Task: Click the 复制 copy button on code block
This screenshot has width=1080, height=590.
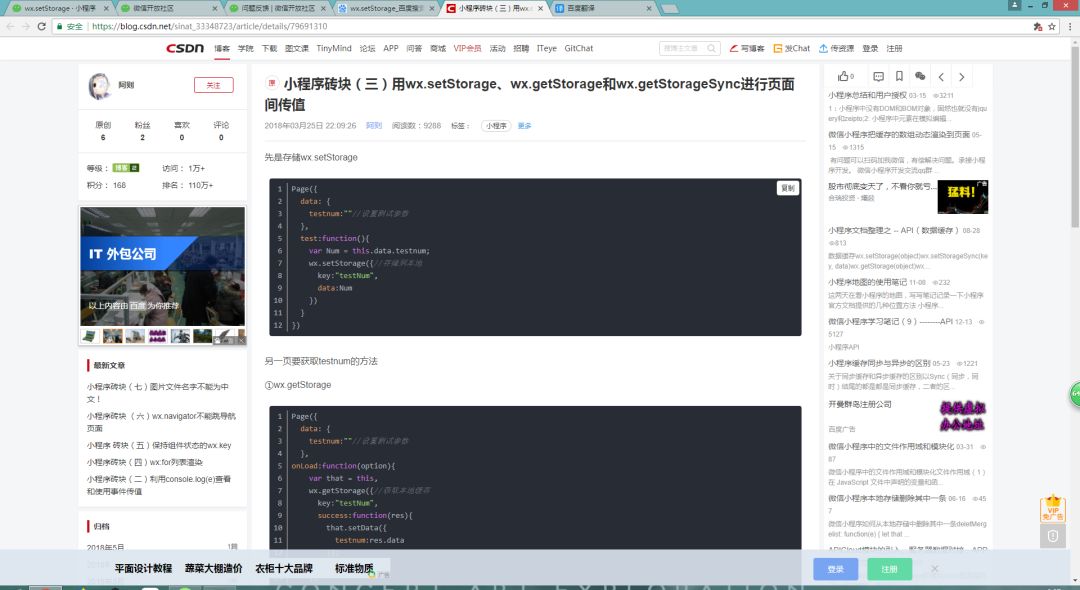Action: pos(788,188)
